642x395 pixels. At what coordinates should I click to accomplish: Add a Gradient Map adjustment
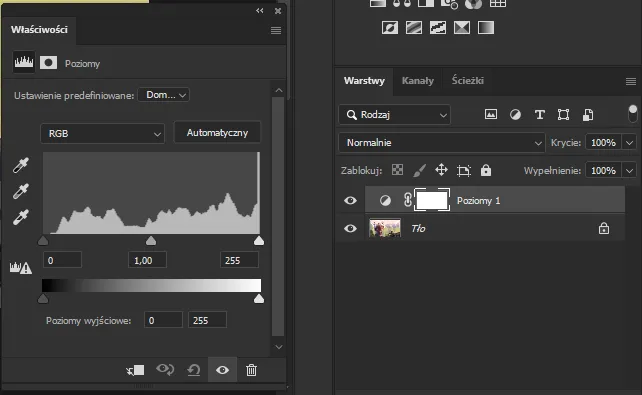(486, 28)
